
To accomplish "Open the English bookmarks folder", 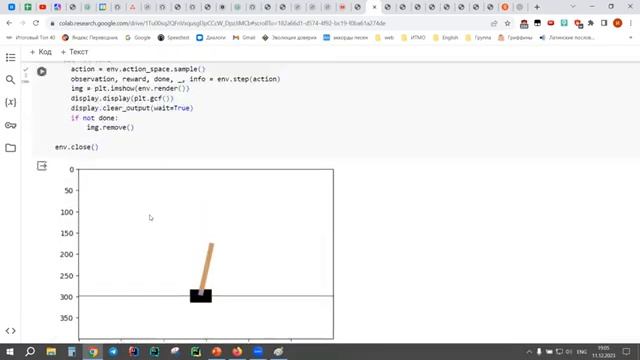I will point(445,38).
